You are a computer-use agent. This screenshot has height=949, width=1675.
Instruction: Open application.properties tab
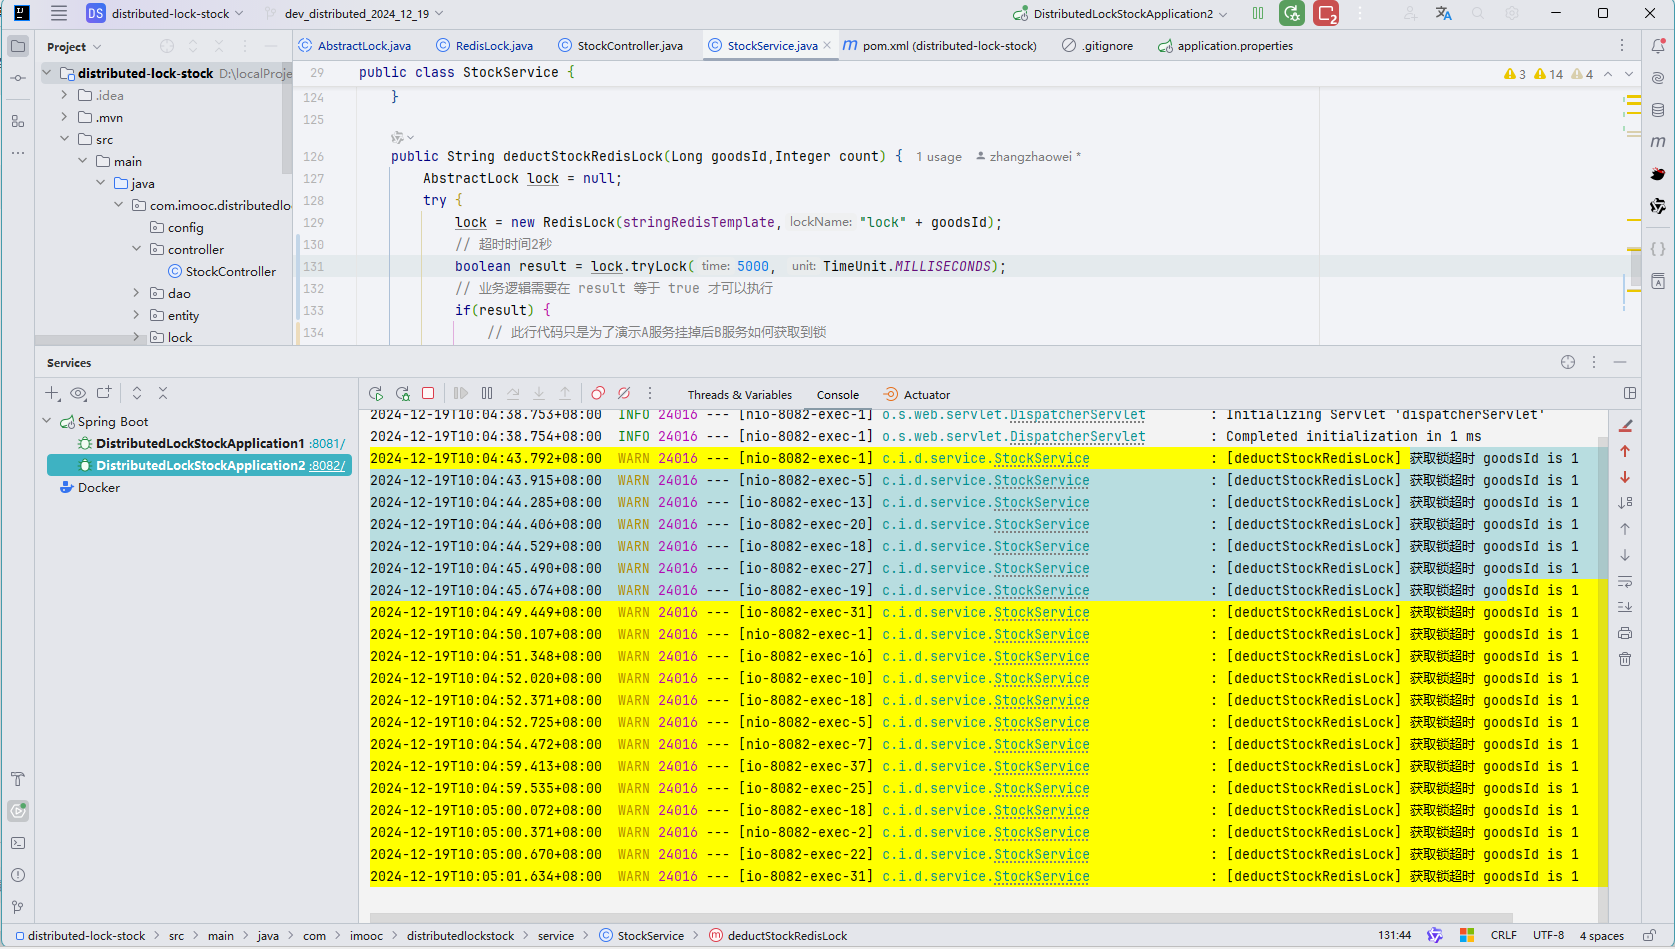point(1225,46)
